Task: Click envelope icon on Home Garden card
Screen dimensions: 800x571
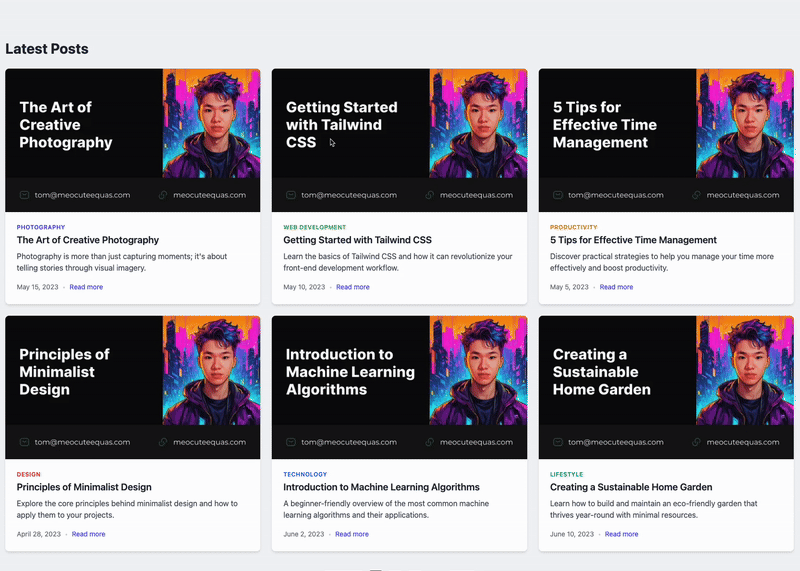Action: tap(558, 442)
